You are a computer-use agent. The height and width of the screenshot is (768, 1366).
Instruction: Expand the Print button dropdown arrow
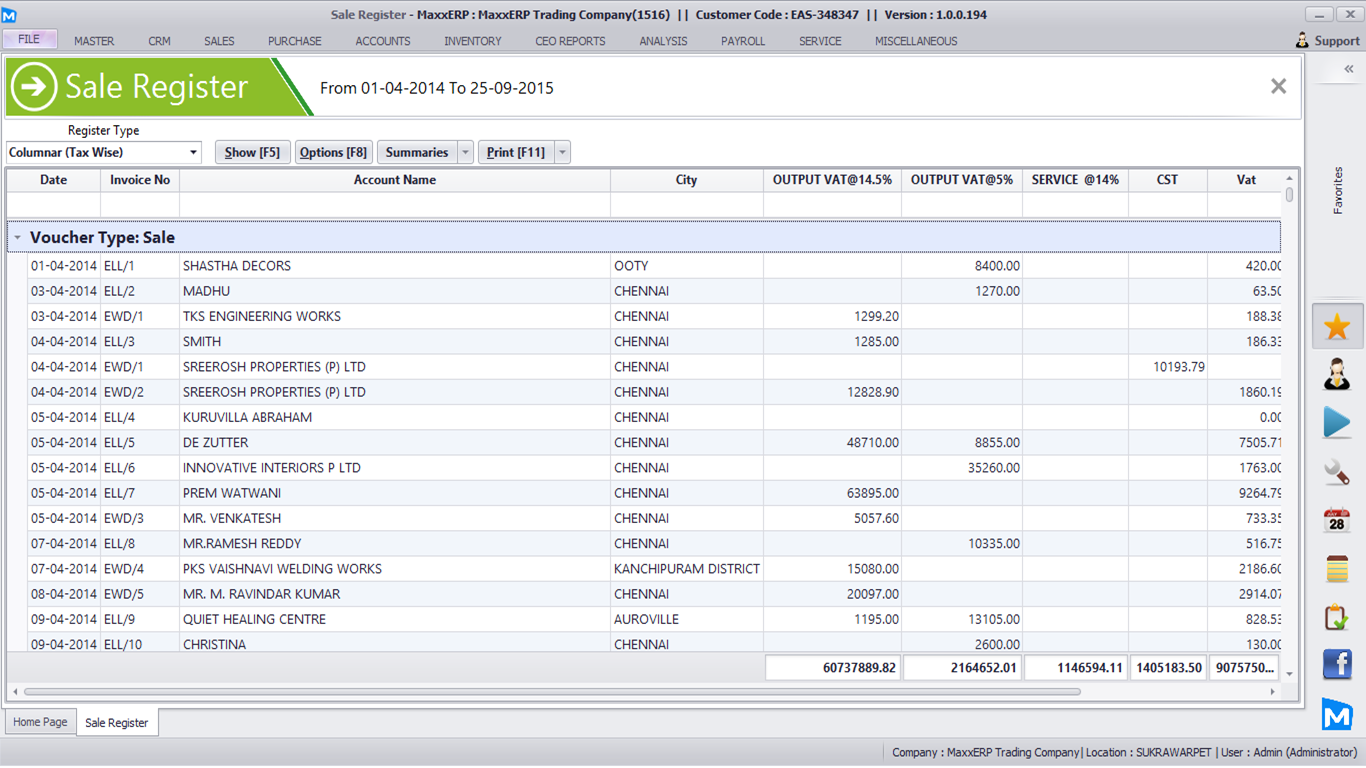click(563, 153)
